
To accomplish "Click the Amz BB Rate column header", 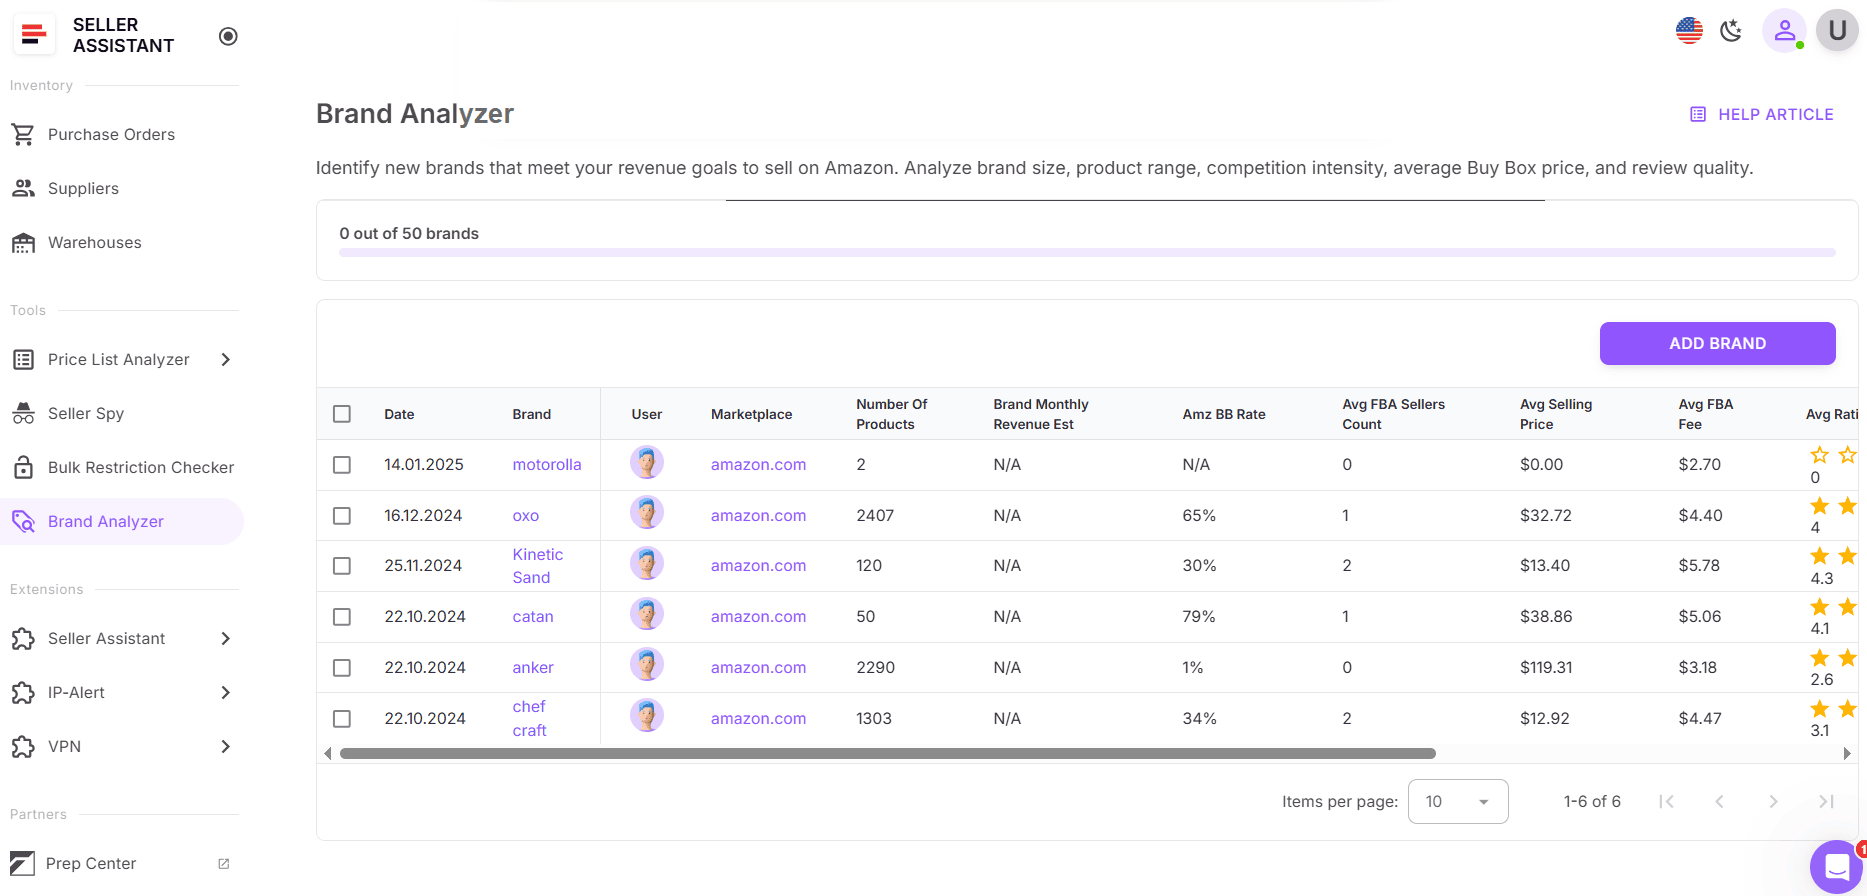I will click(1224, 414).
